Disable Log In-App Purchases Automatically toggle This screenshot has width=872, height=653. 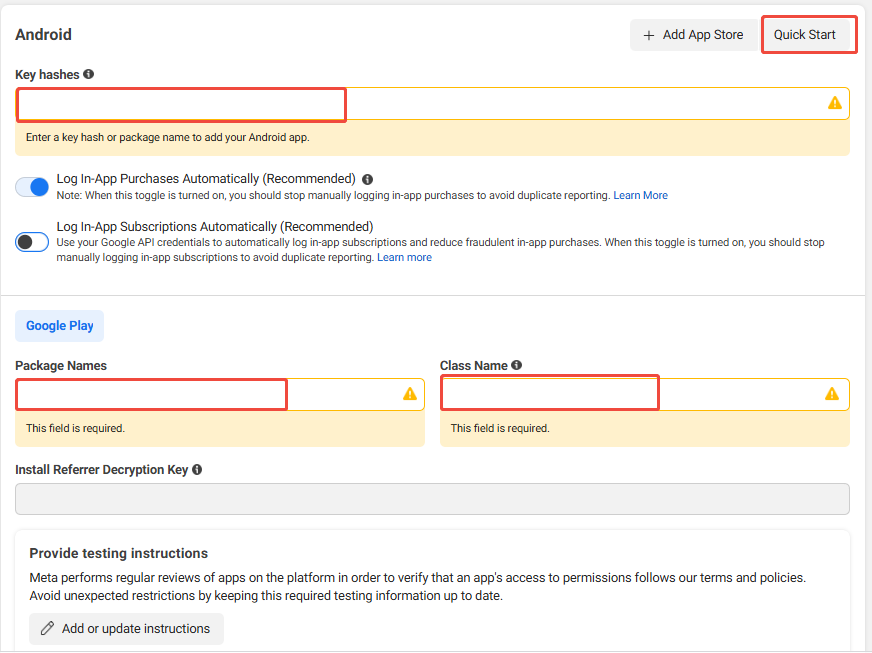coord(32,187)
